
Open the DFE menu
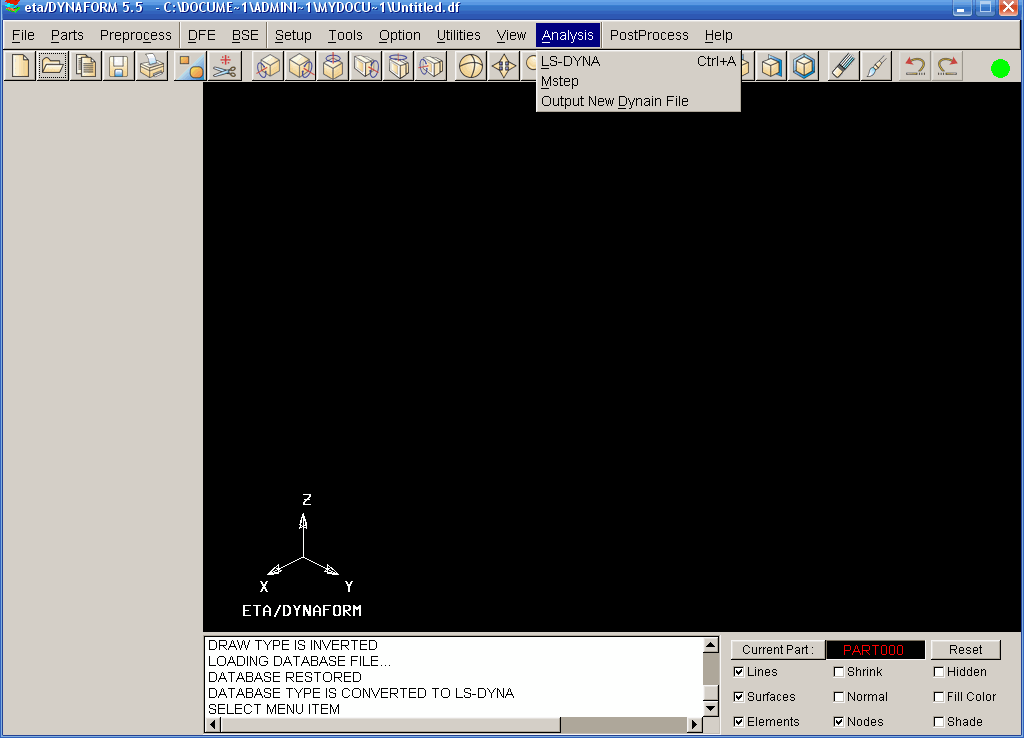202,35
